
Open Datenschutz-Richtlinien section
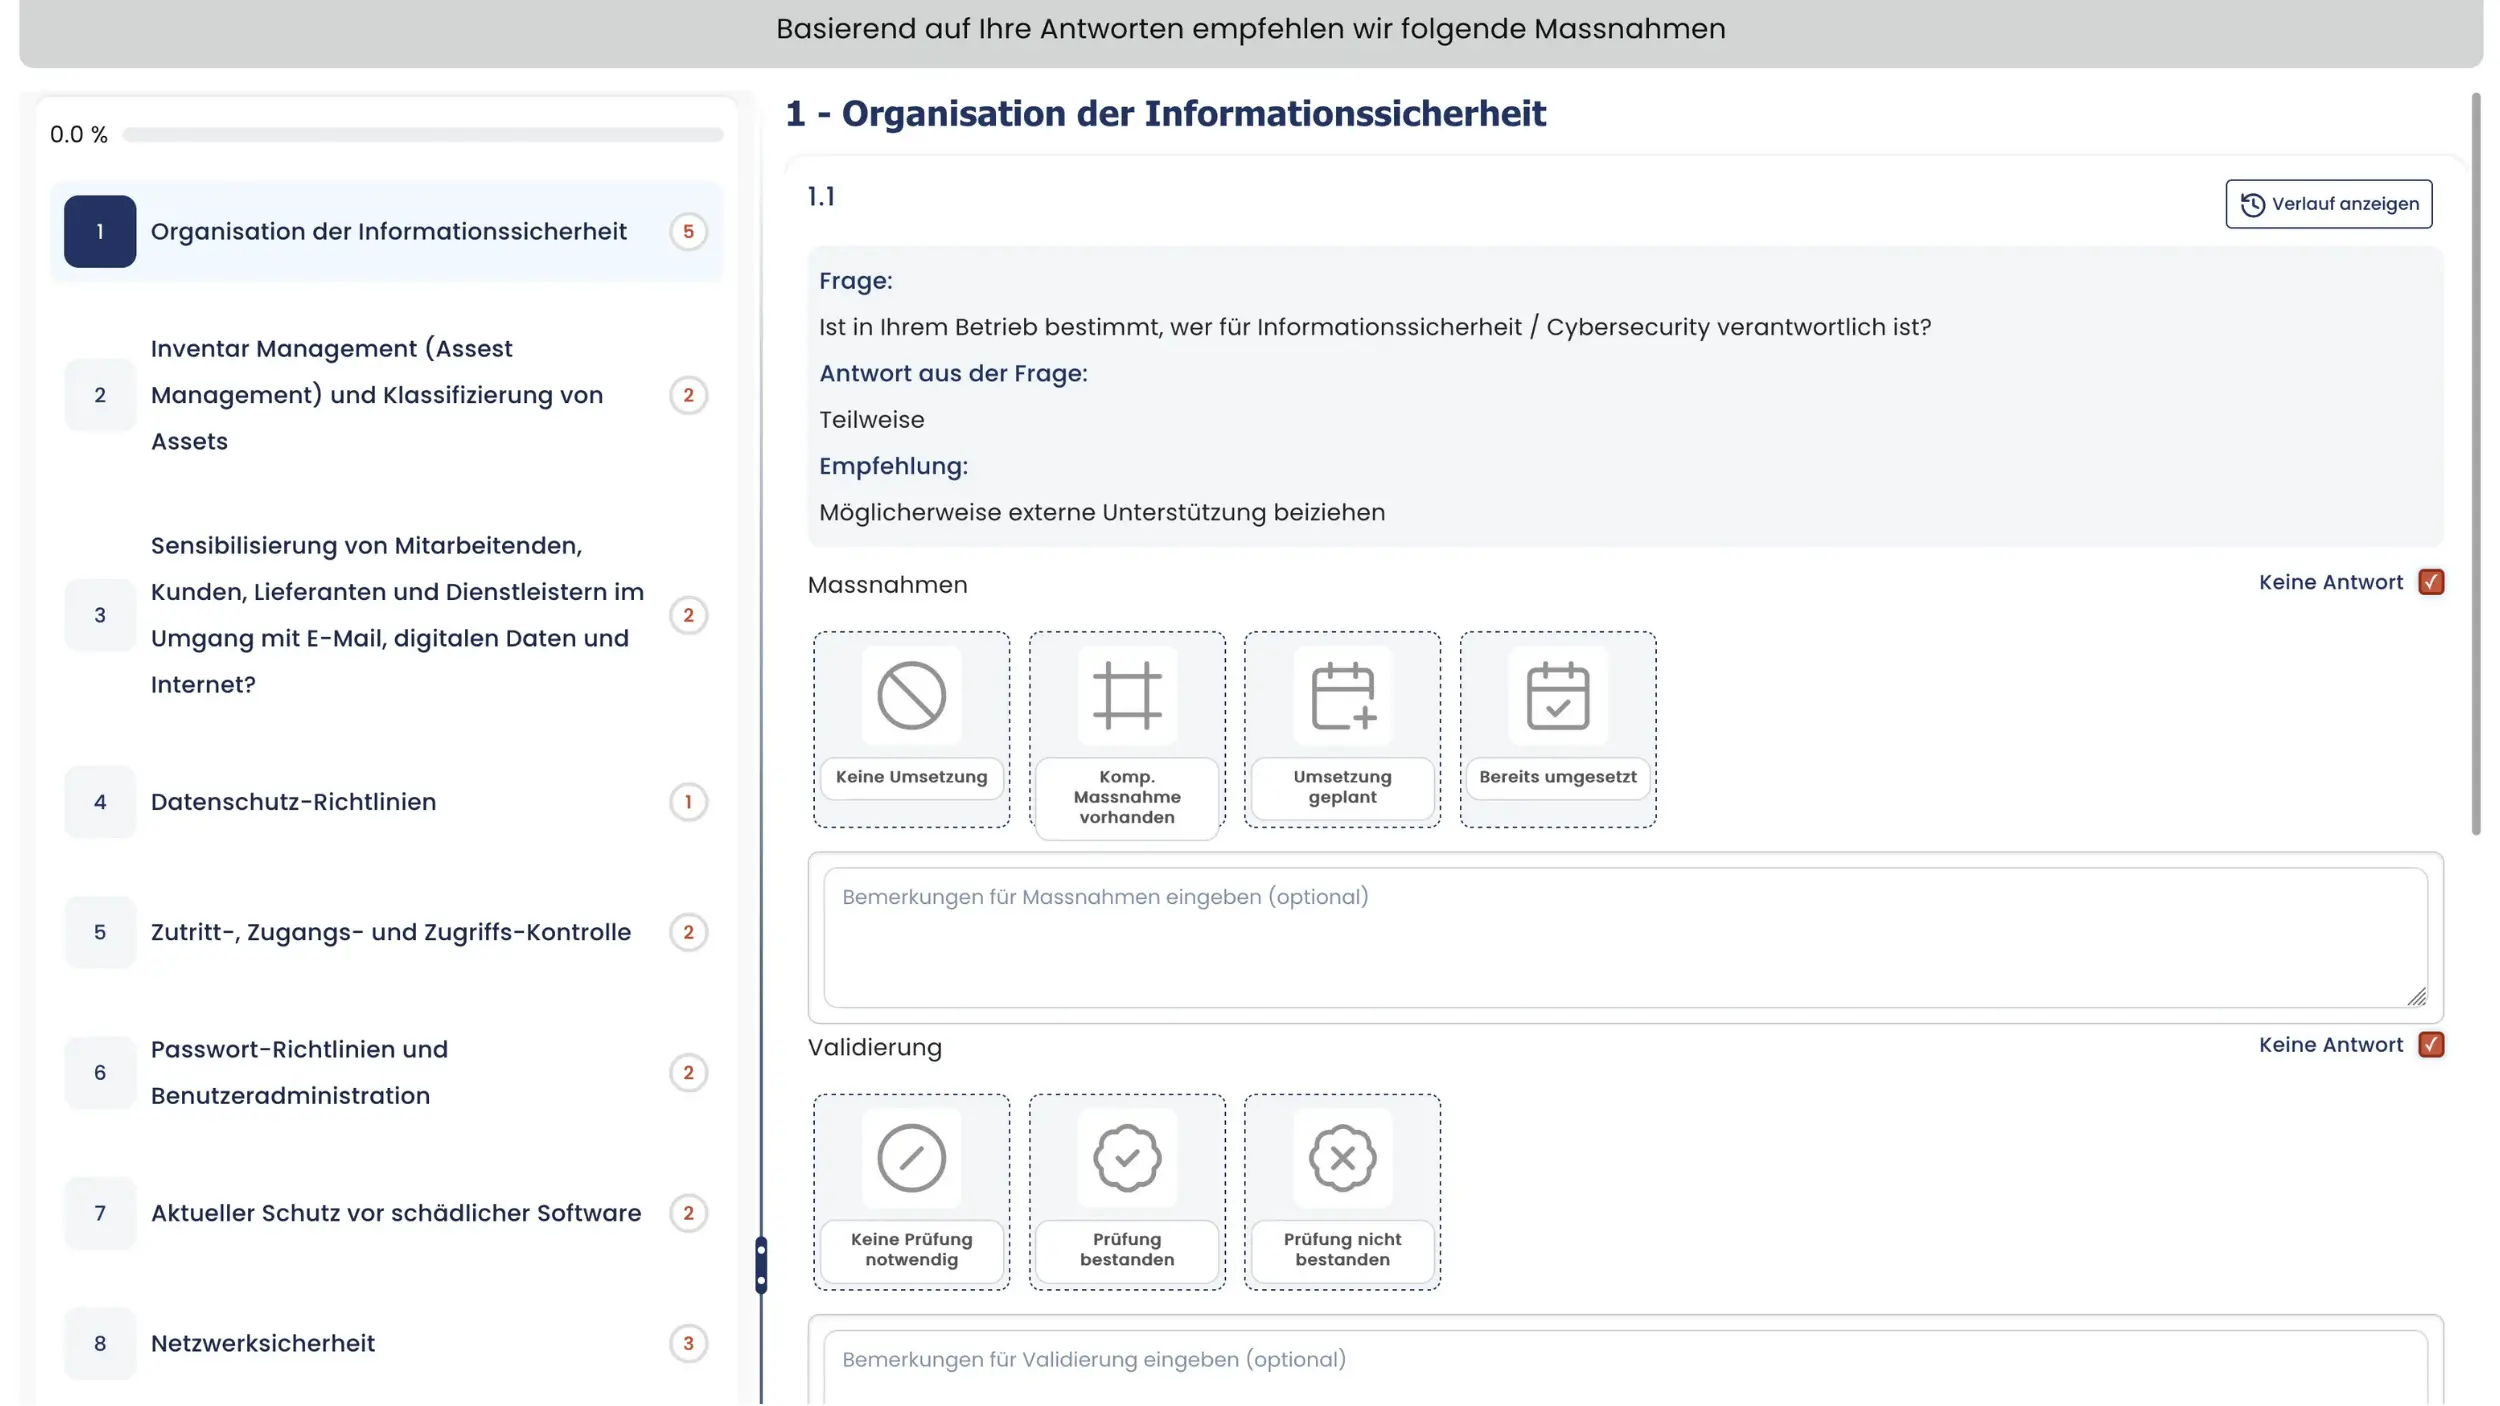click(293, 802)
